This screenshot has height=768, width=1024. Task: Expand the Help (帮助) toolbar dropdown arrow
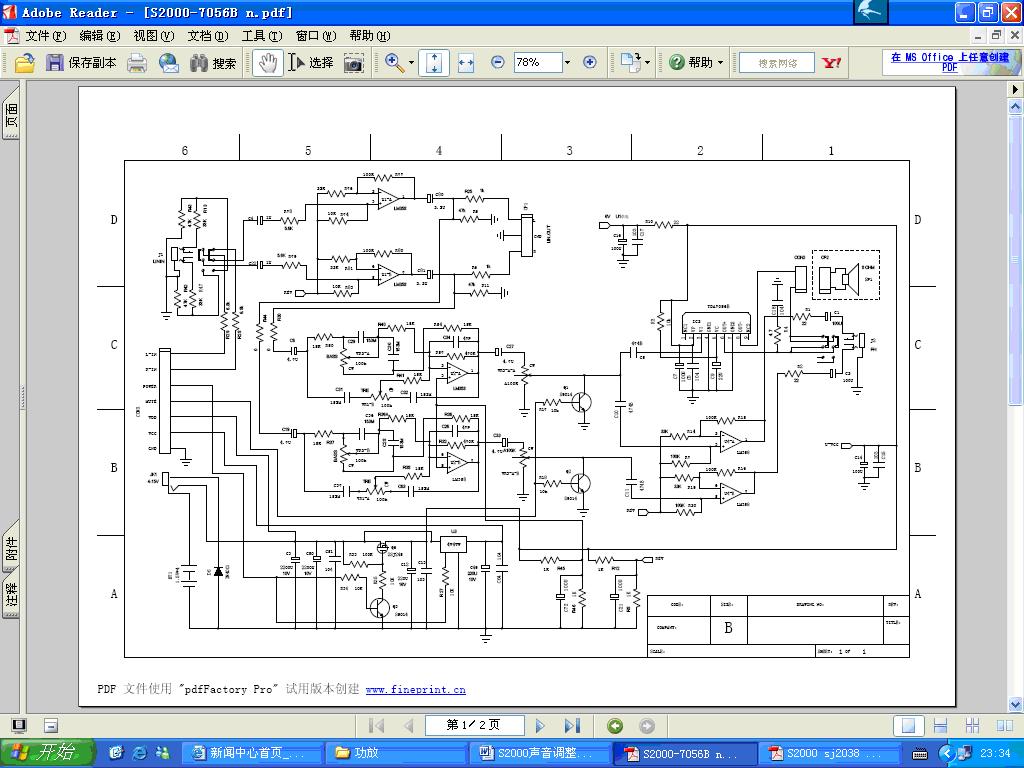pyautogui.click(x=721, y=63)
